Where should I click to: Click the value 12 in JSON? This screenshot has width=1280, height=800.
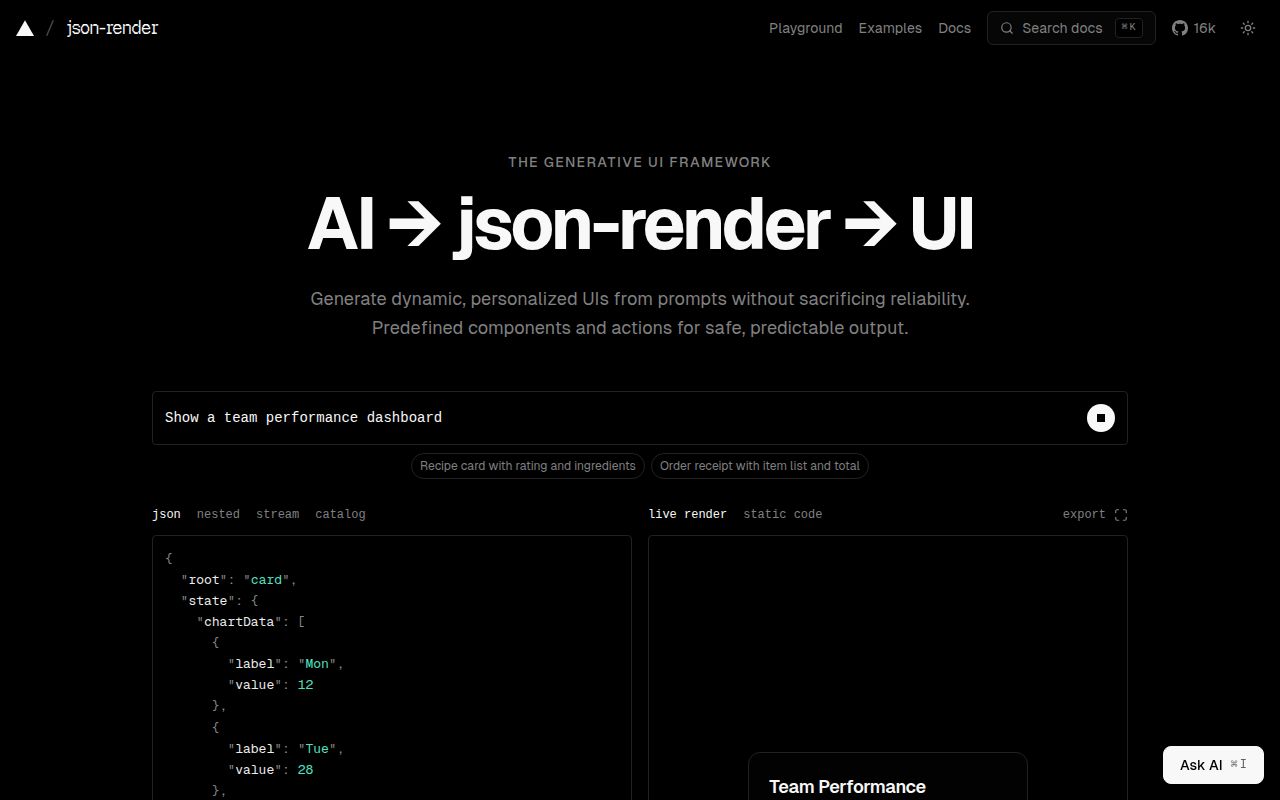pyautogui.click(x=305, y=685)
